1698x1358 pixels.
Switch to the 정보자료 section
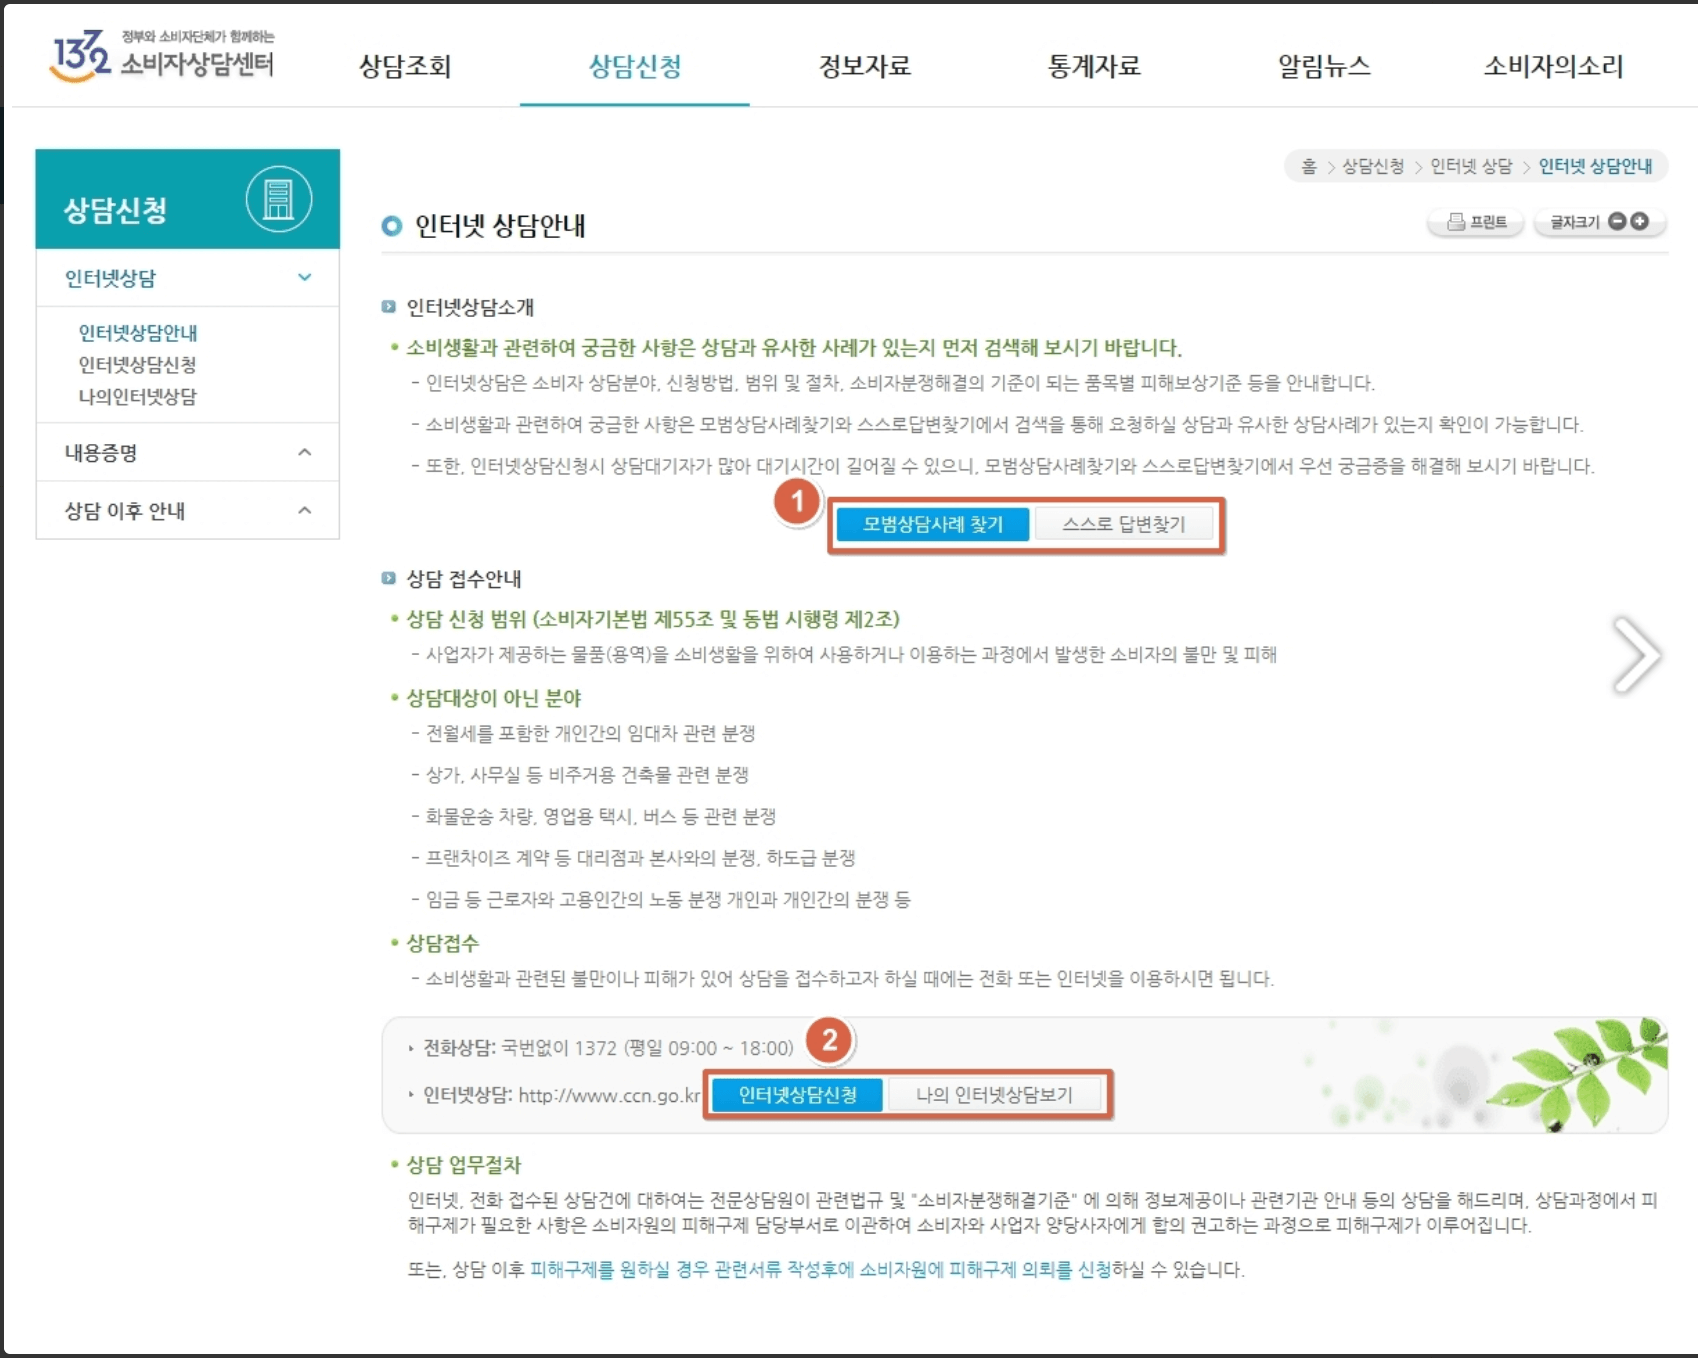pos(864,67)
